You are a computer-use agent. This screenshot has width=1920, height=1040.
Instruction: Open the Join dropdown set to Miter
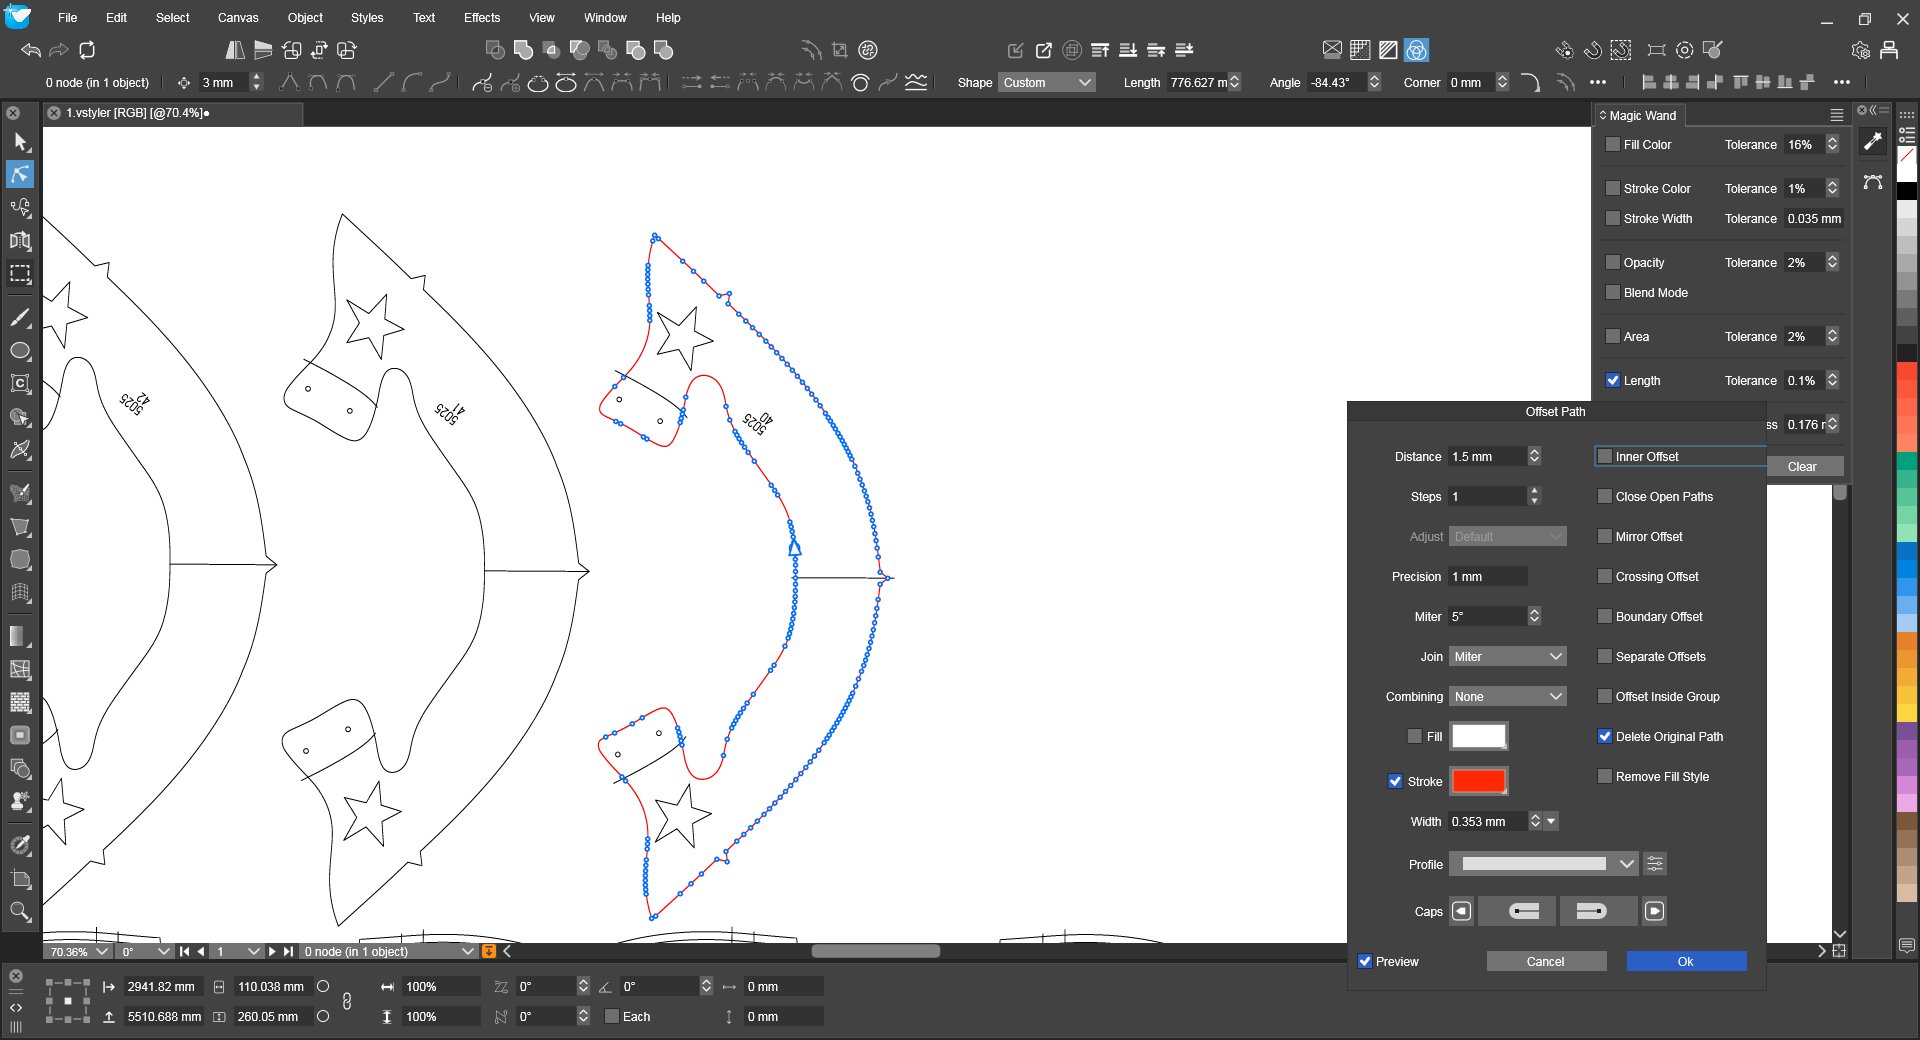coord(1507,657)
